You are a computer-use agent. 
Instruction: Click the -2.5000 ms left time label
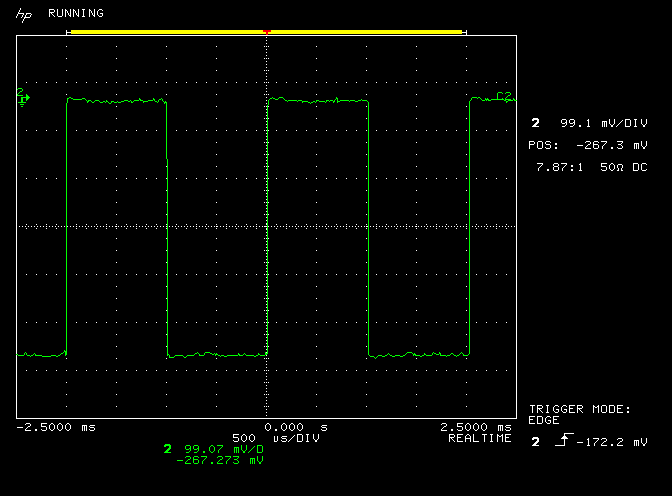(56, 427)
